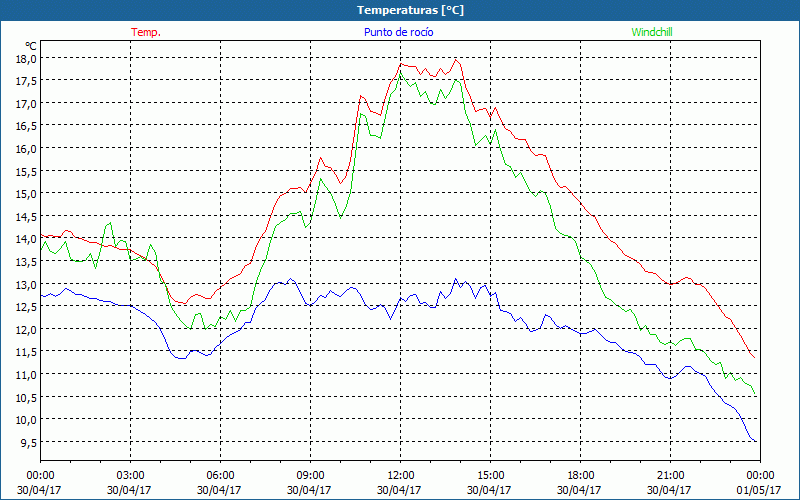Click the 00:00 label above 01/05/17
The height and width of the screenshot is (500, 800).
click(x=760, y=475)
